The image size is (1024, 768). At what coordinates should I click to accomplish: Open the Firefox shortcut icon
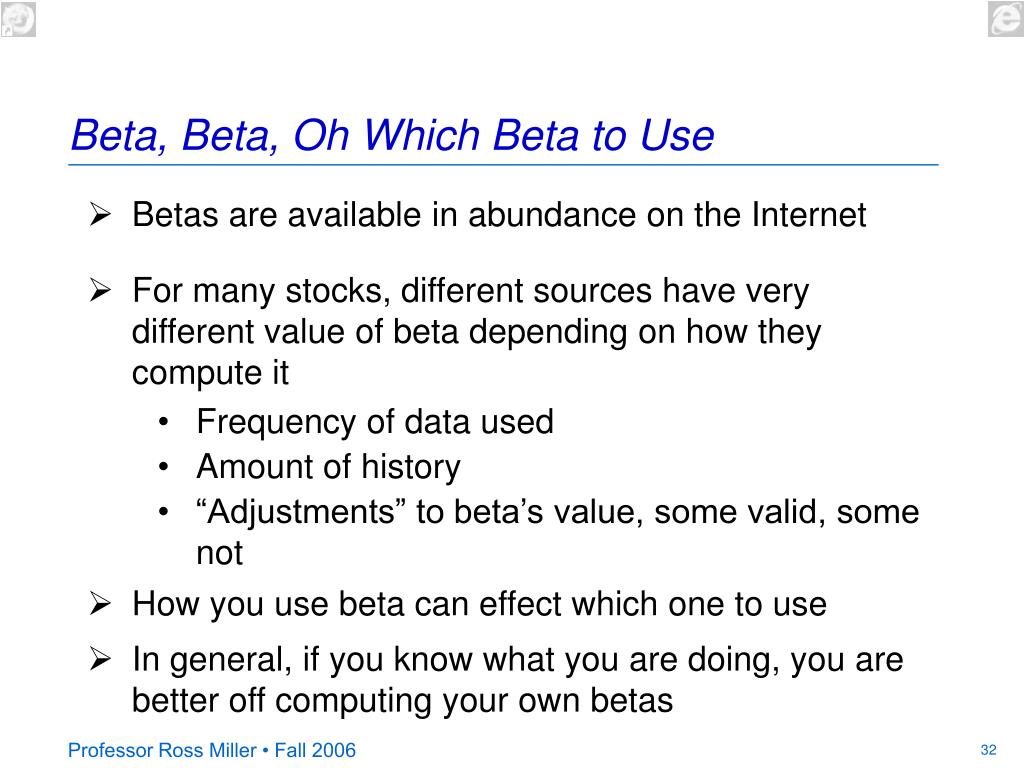[18, 19]
